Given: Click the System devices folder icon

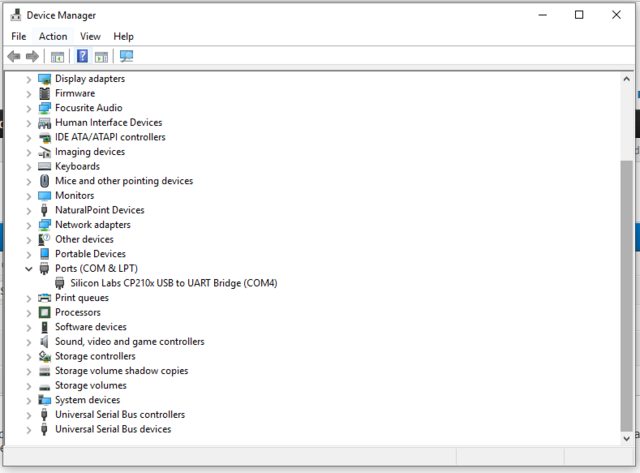Looking at the screenshot, I should [44, 400].
